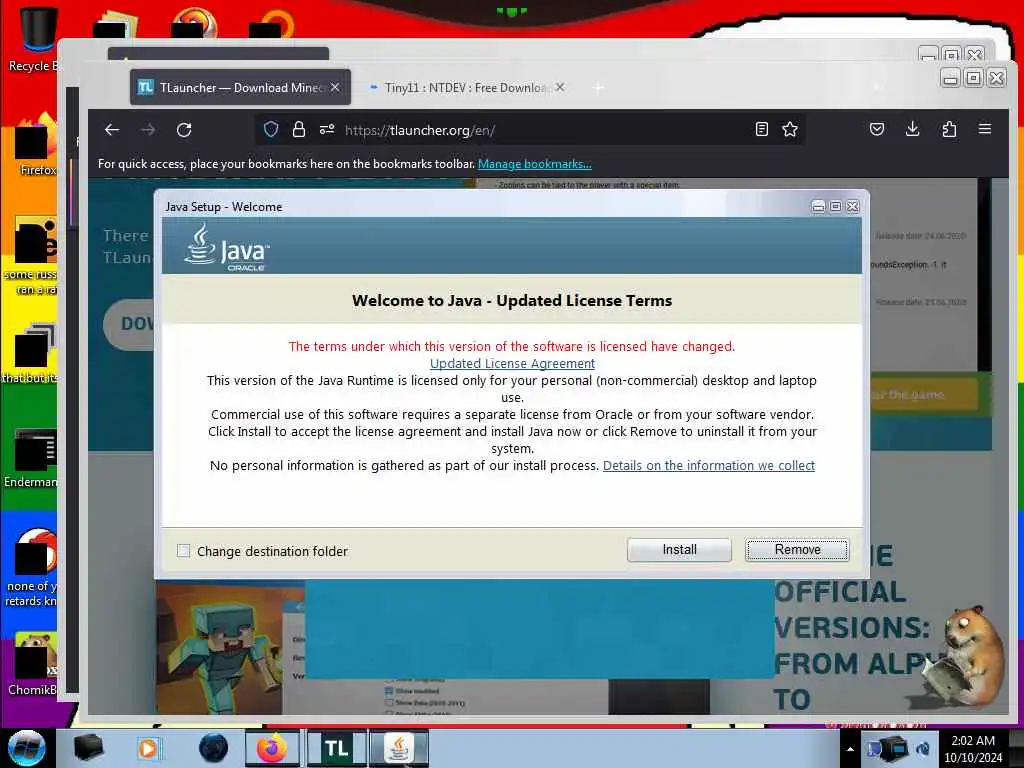
Task: Click the media player taskbar icon
Action: coord(148,748)
